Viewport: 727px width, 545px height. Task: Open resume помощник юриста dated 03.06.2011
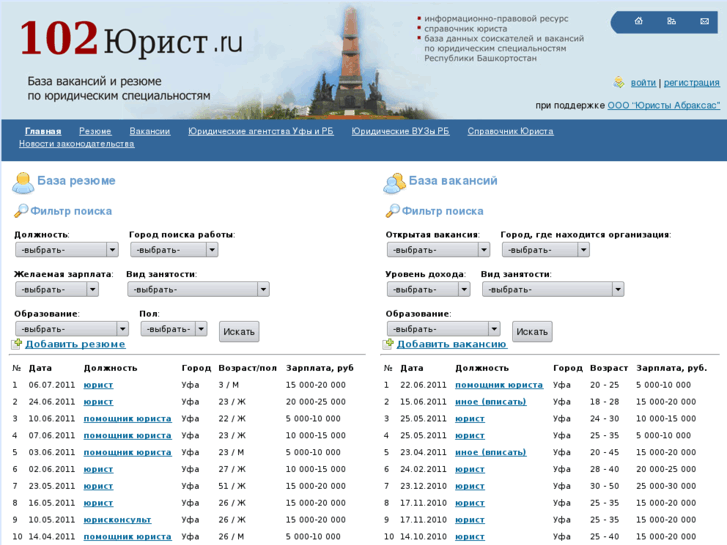(128, 452)
